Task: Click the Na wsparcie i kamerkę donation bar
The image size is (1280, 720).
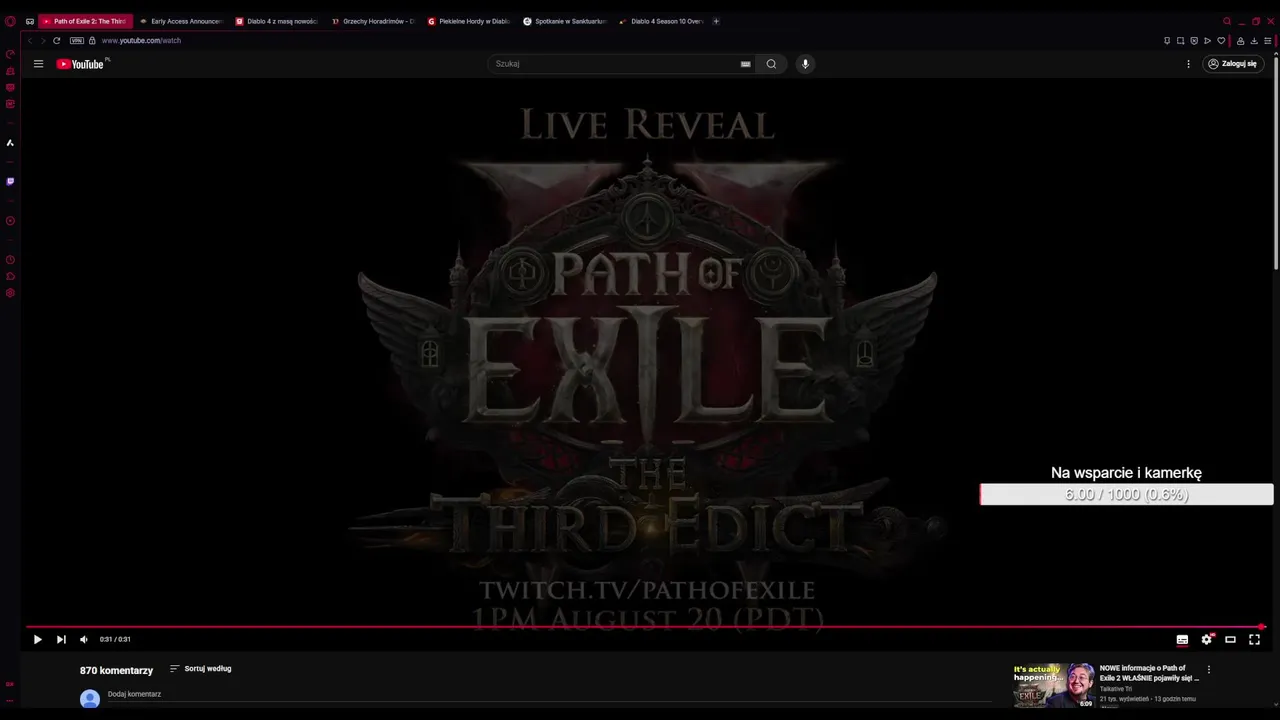Action: [1126, 494]
